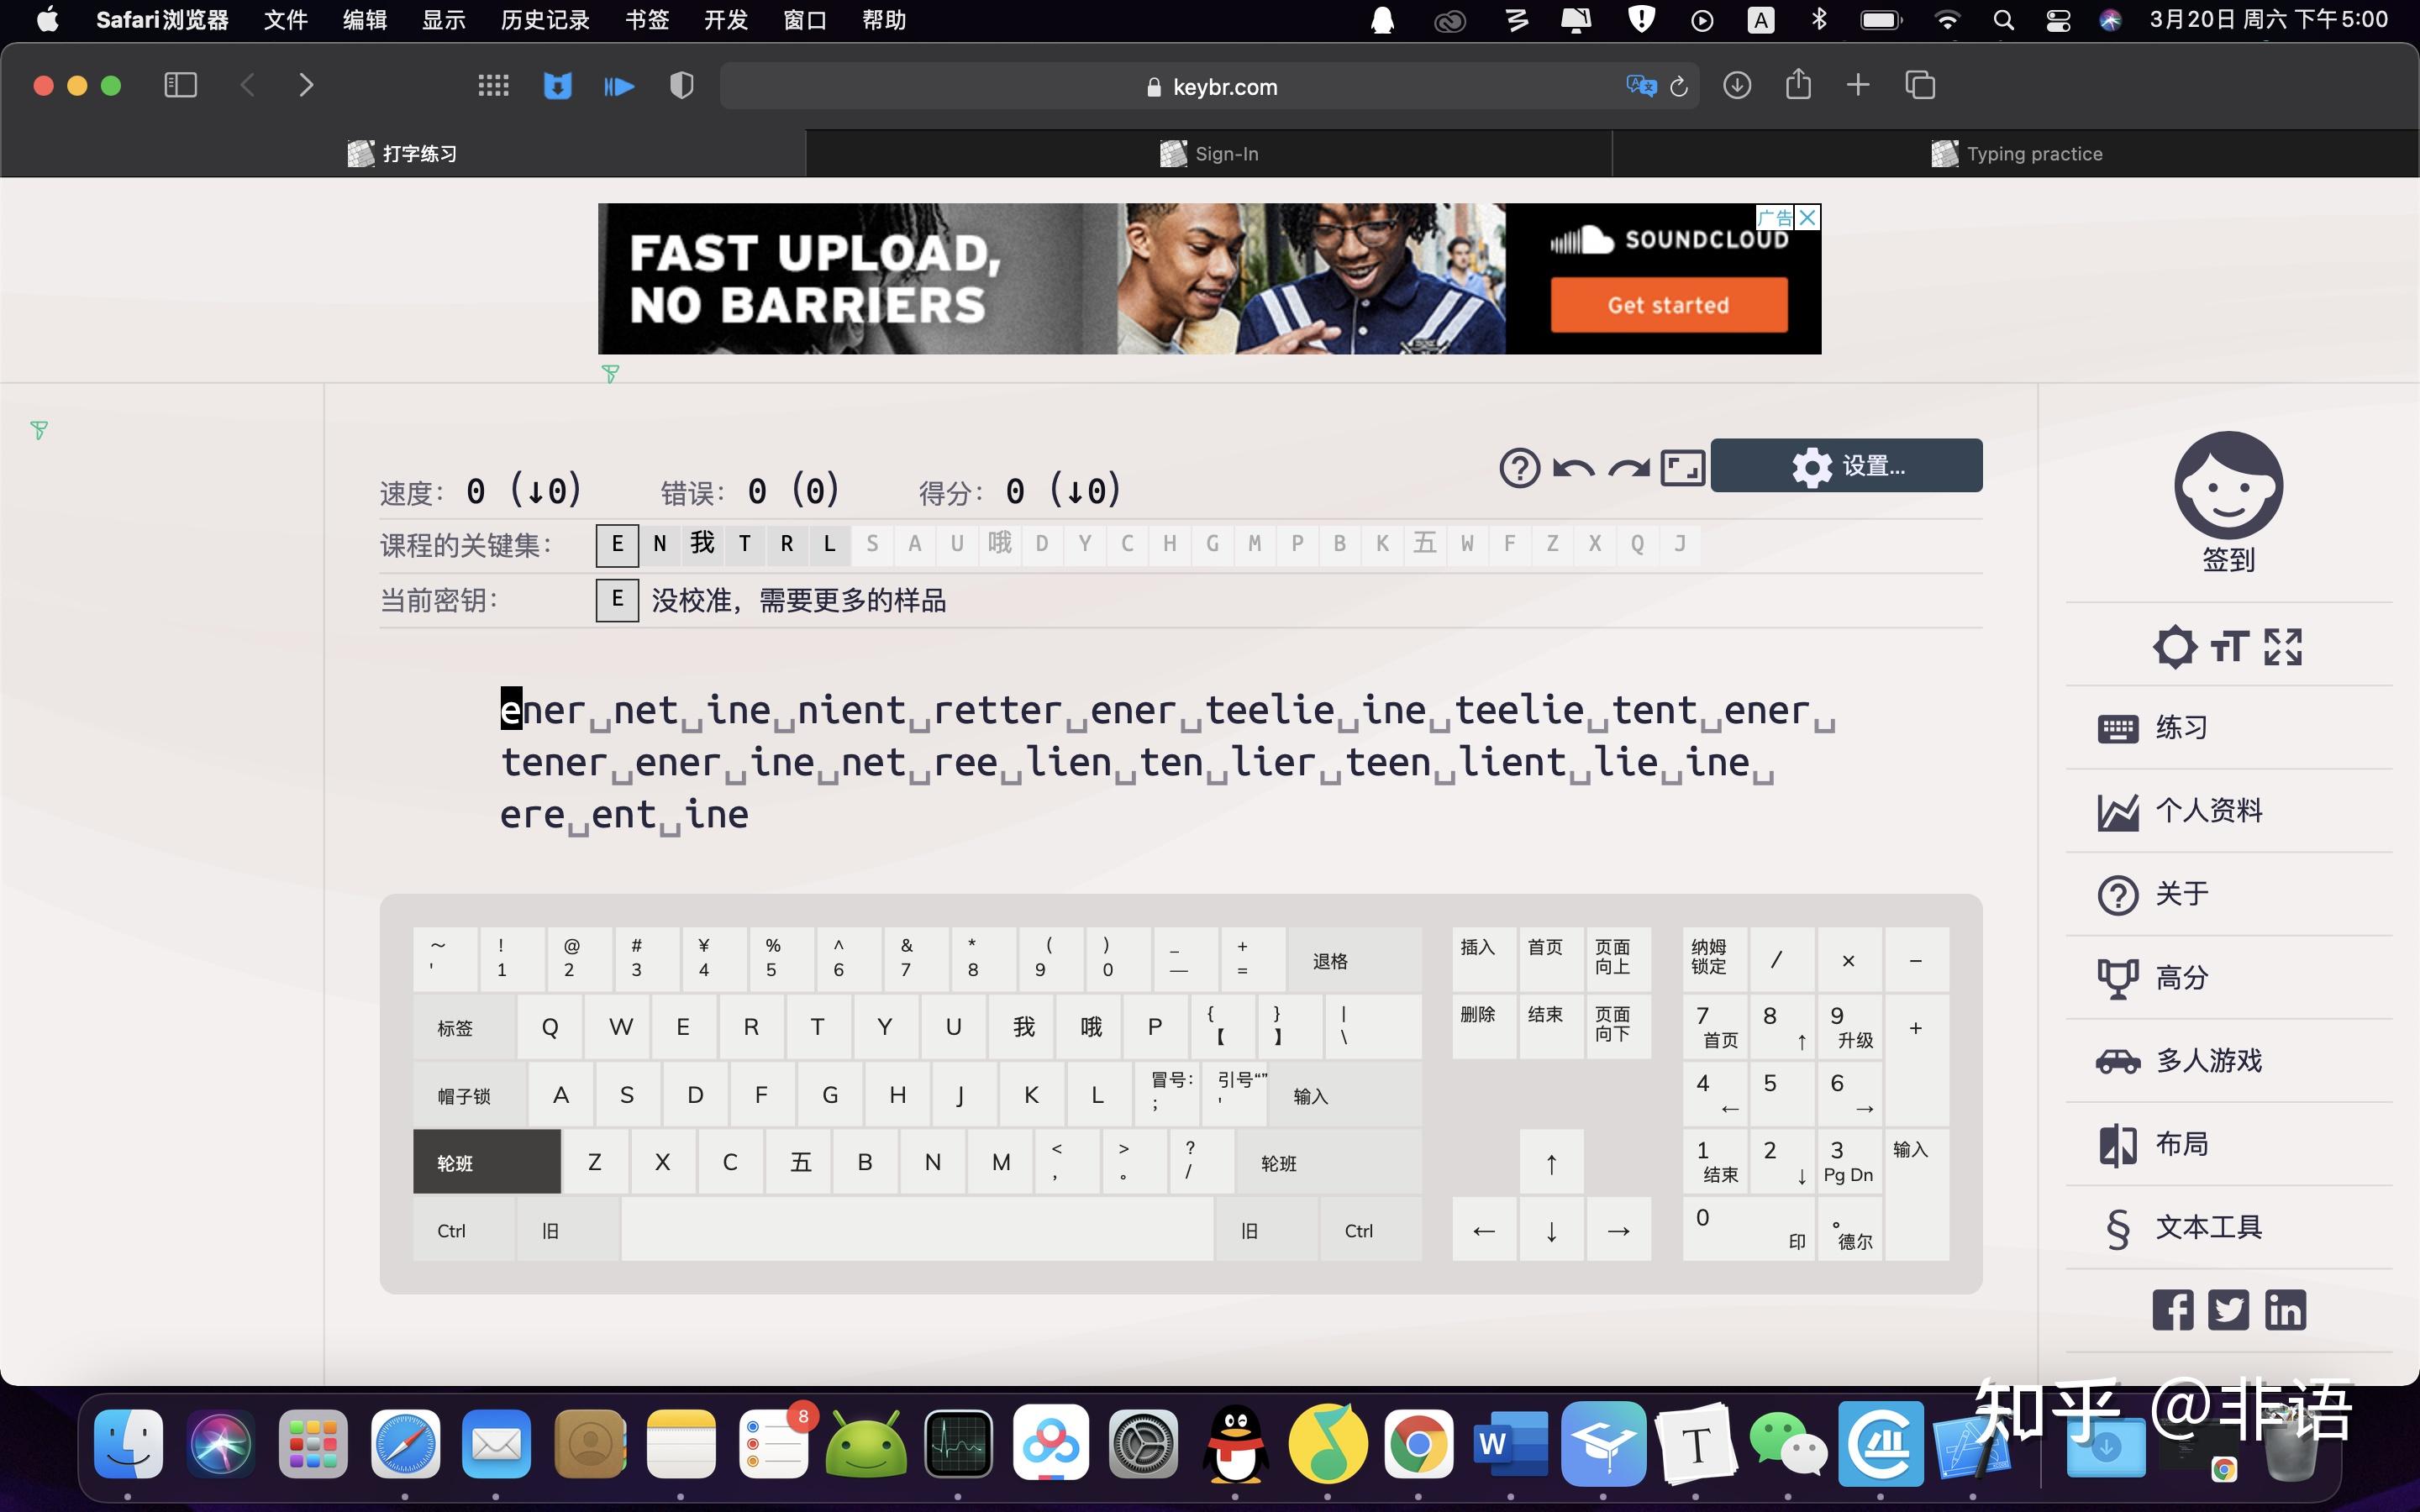Image resolution: width=2420 pixels, height=1512 pixels.
Task: Open the 练习 practice page link
Action: point(2180,728)
